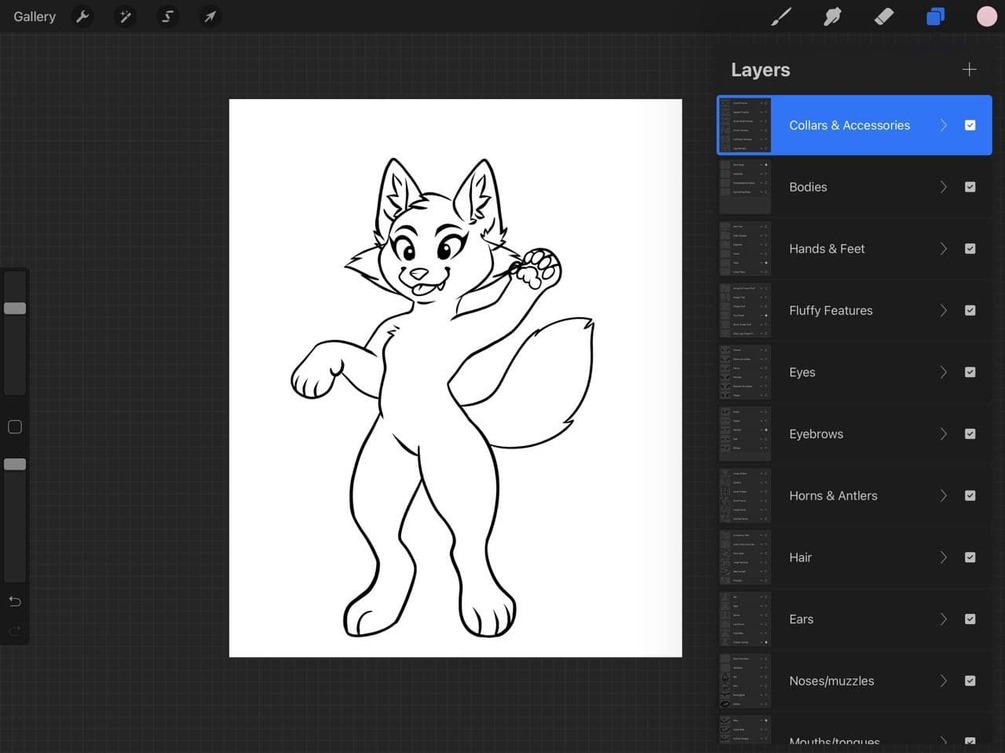Select the Eyes group name
1005x753 pixels.
click(x=802, y=372)
